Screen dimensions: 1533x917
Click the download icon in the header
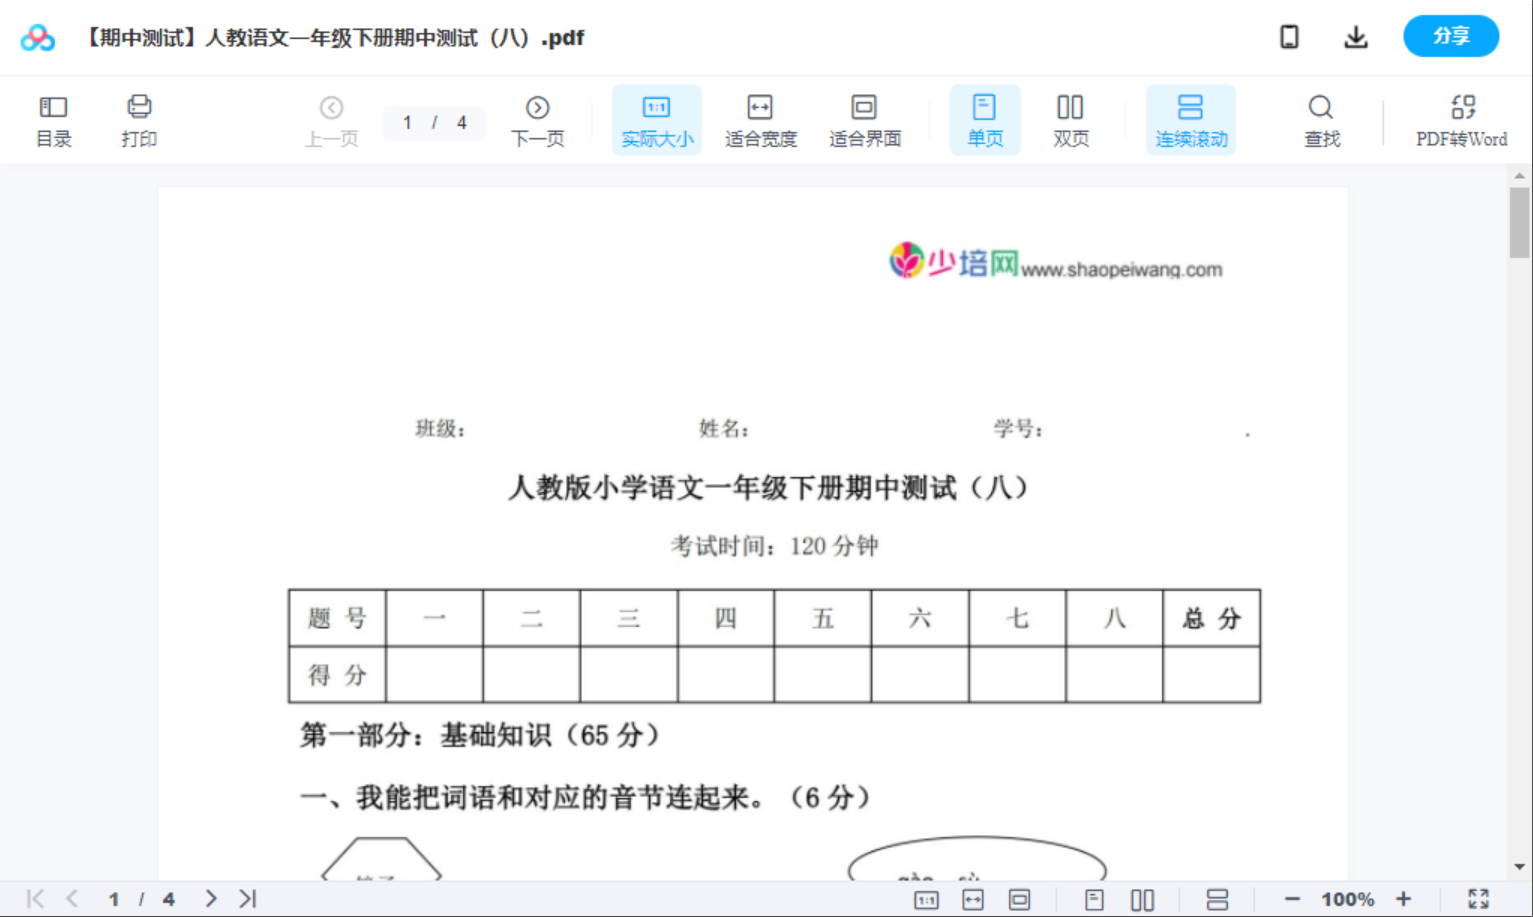click(x=1356, y=36)
